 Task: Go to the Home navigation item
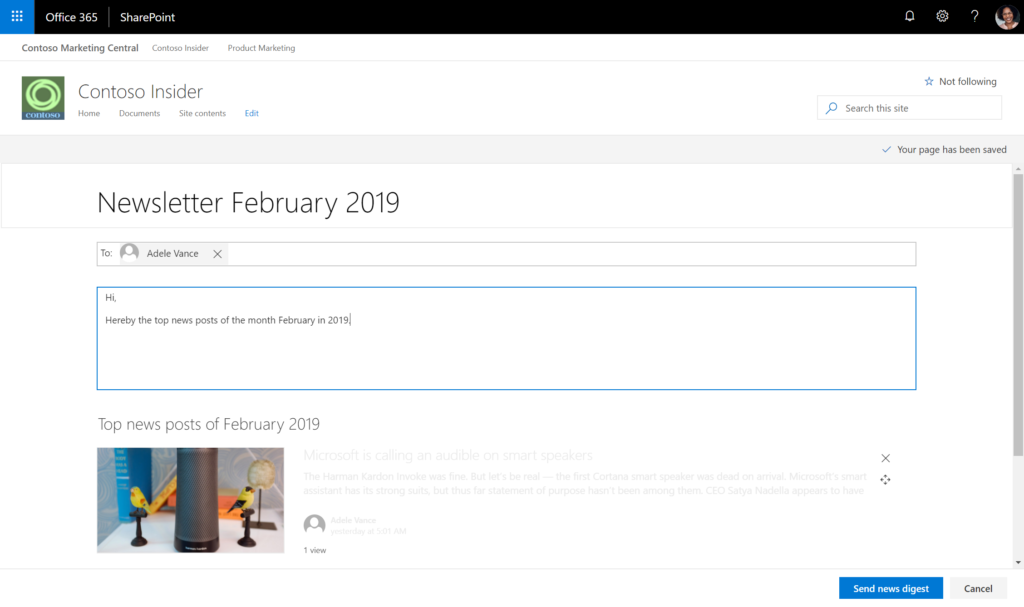(x=89, y=113)
